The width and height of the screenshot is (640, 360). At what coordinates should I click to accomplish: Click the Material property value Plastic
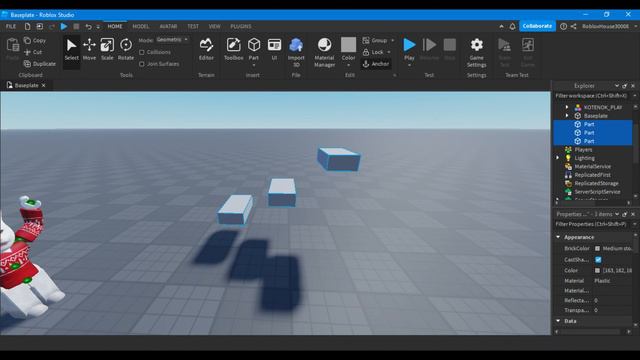[602, 281]
